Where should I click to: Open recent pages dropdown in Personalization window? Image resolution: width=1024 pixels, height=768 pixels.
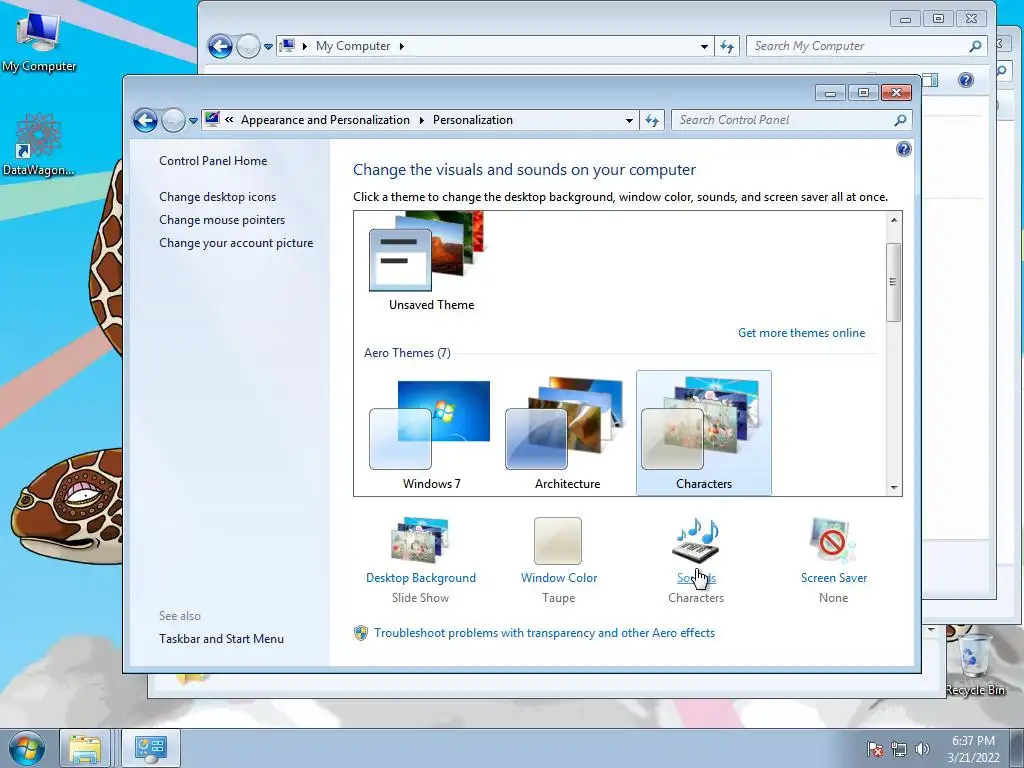click(193, 121)
